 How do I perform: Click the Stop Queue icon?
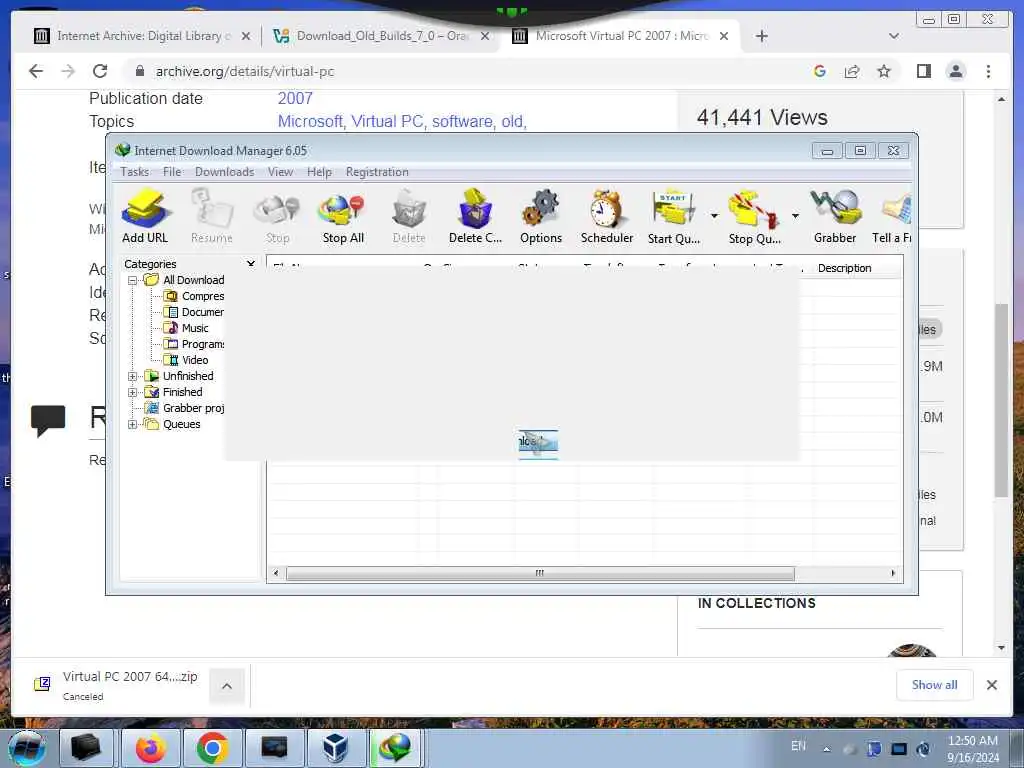754,216
